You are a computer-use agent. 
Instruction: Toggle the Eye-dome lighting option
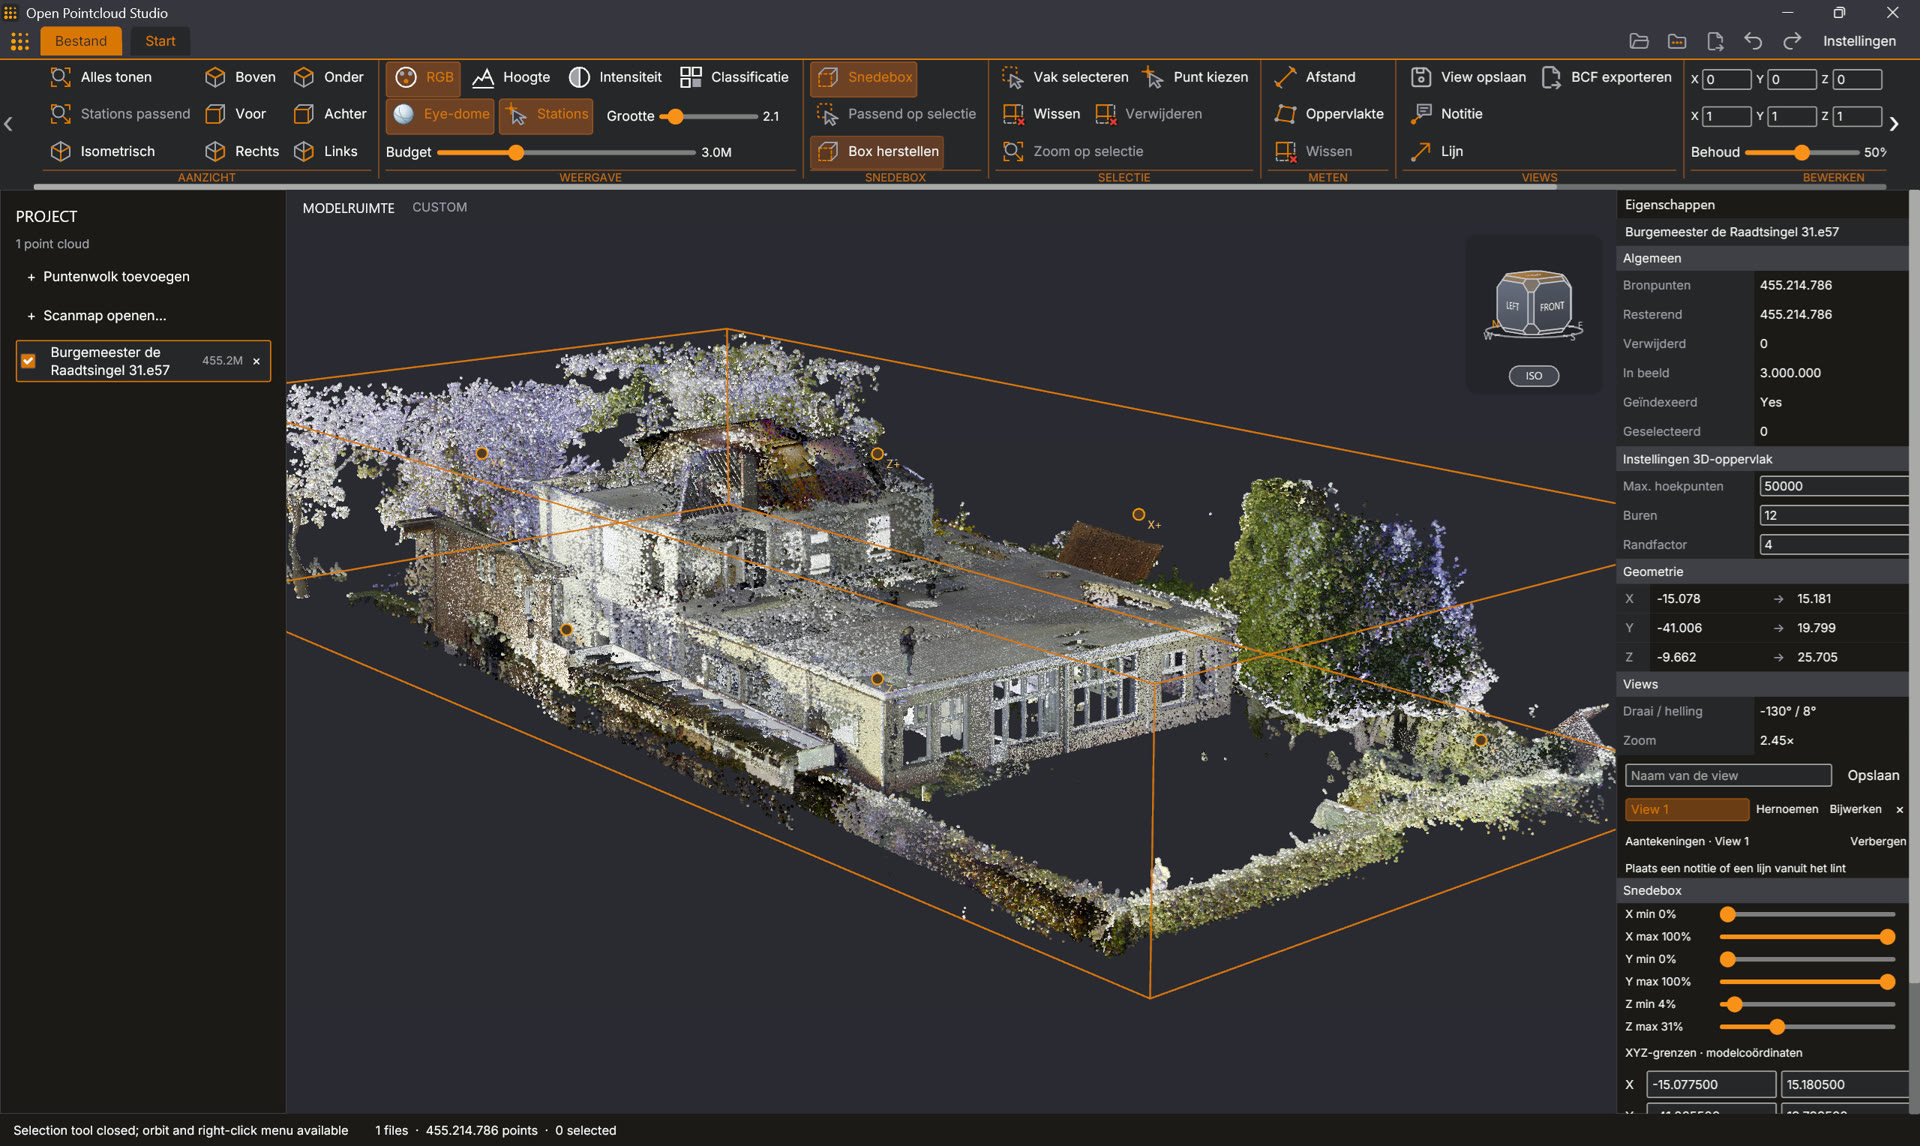pos(440,115)
